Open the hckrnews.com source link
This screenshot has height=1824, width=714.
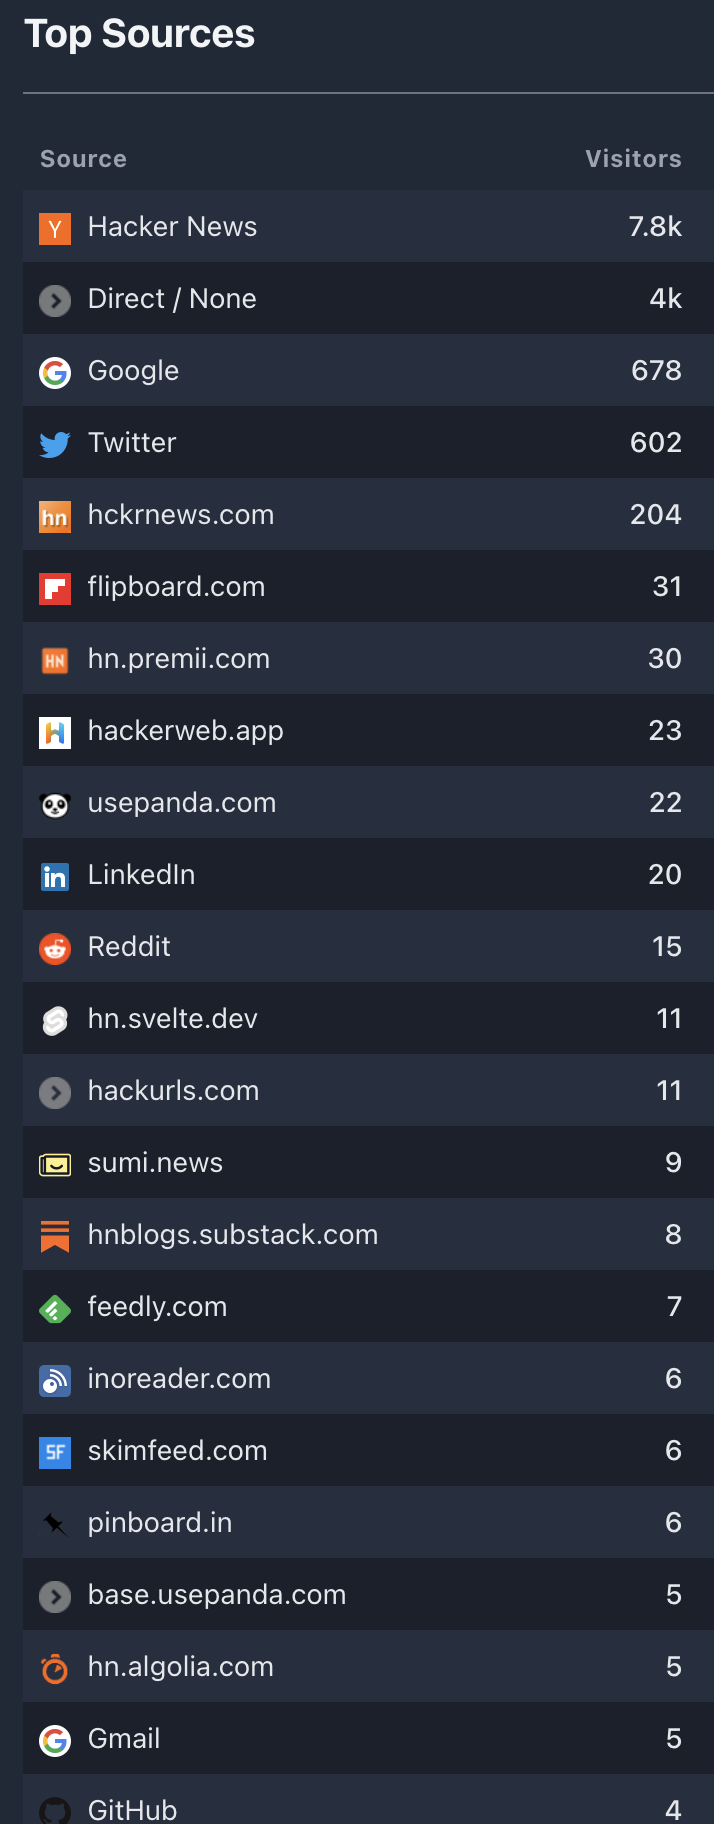(181, 515)
